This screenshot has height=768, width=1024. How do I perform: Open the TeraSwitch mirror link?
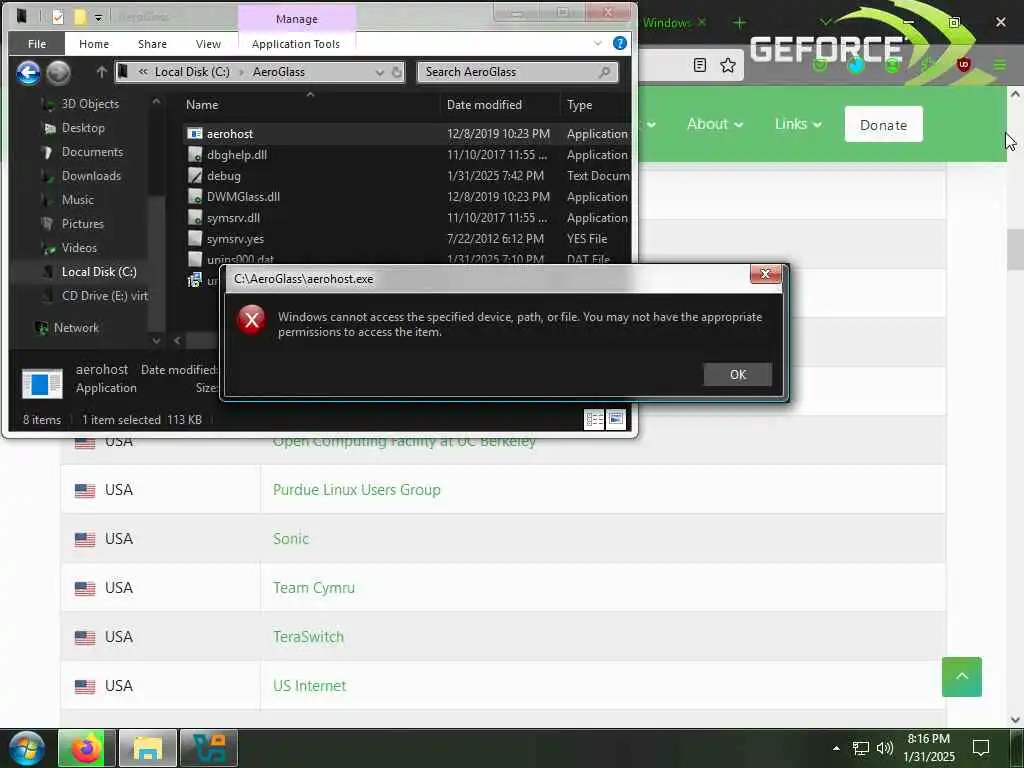pos(308,637)
